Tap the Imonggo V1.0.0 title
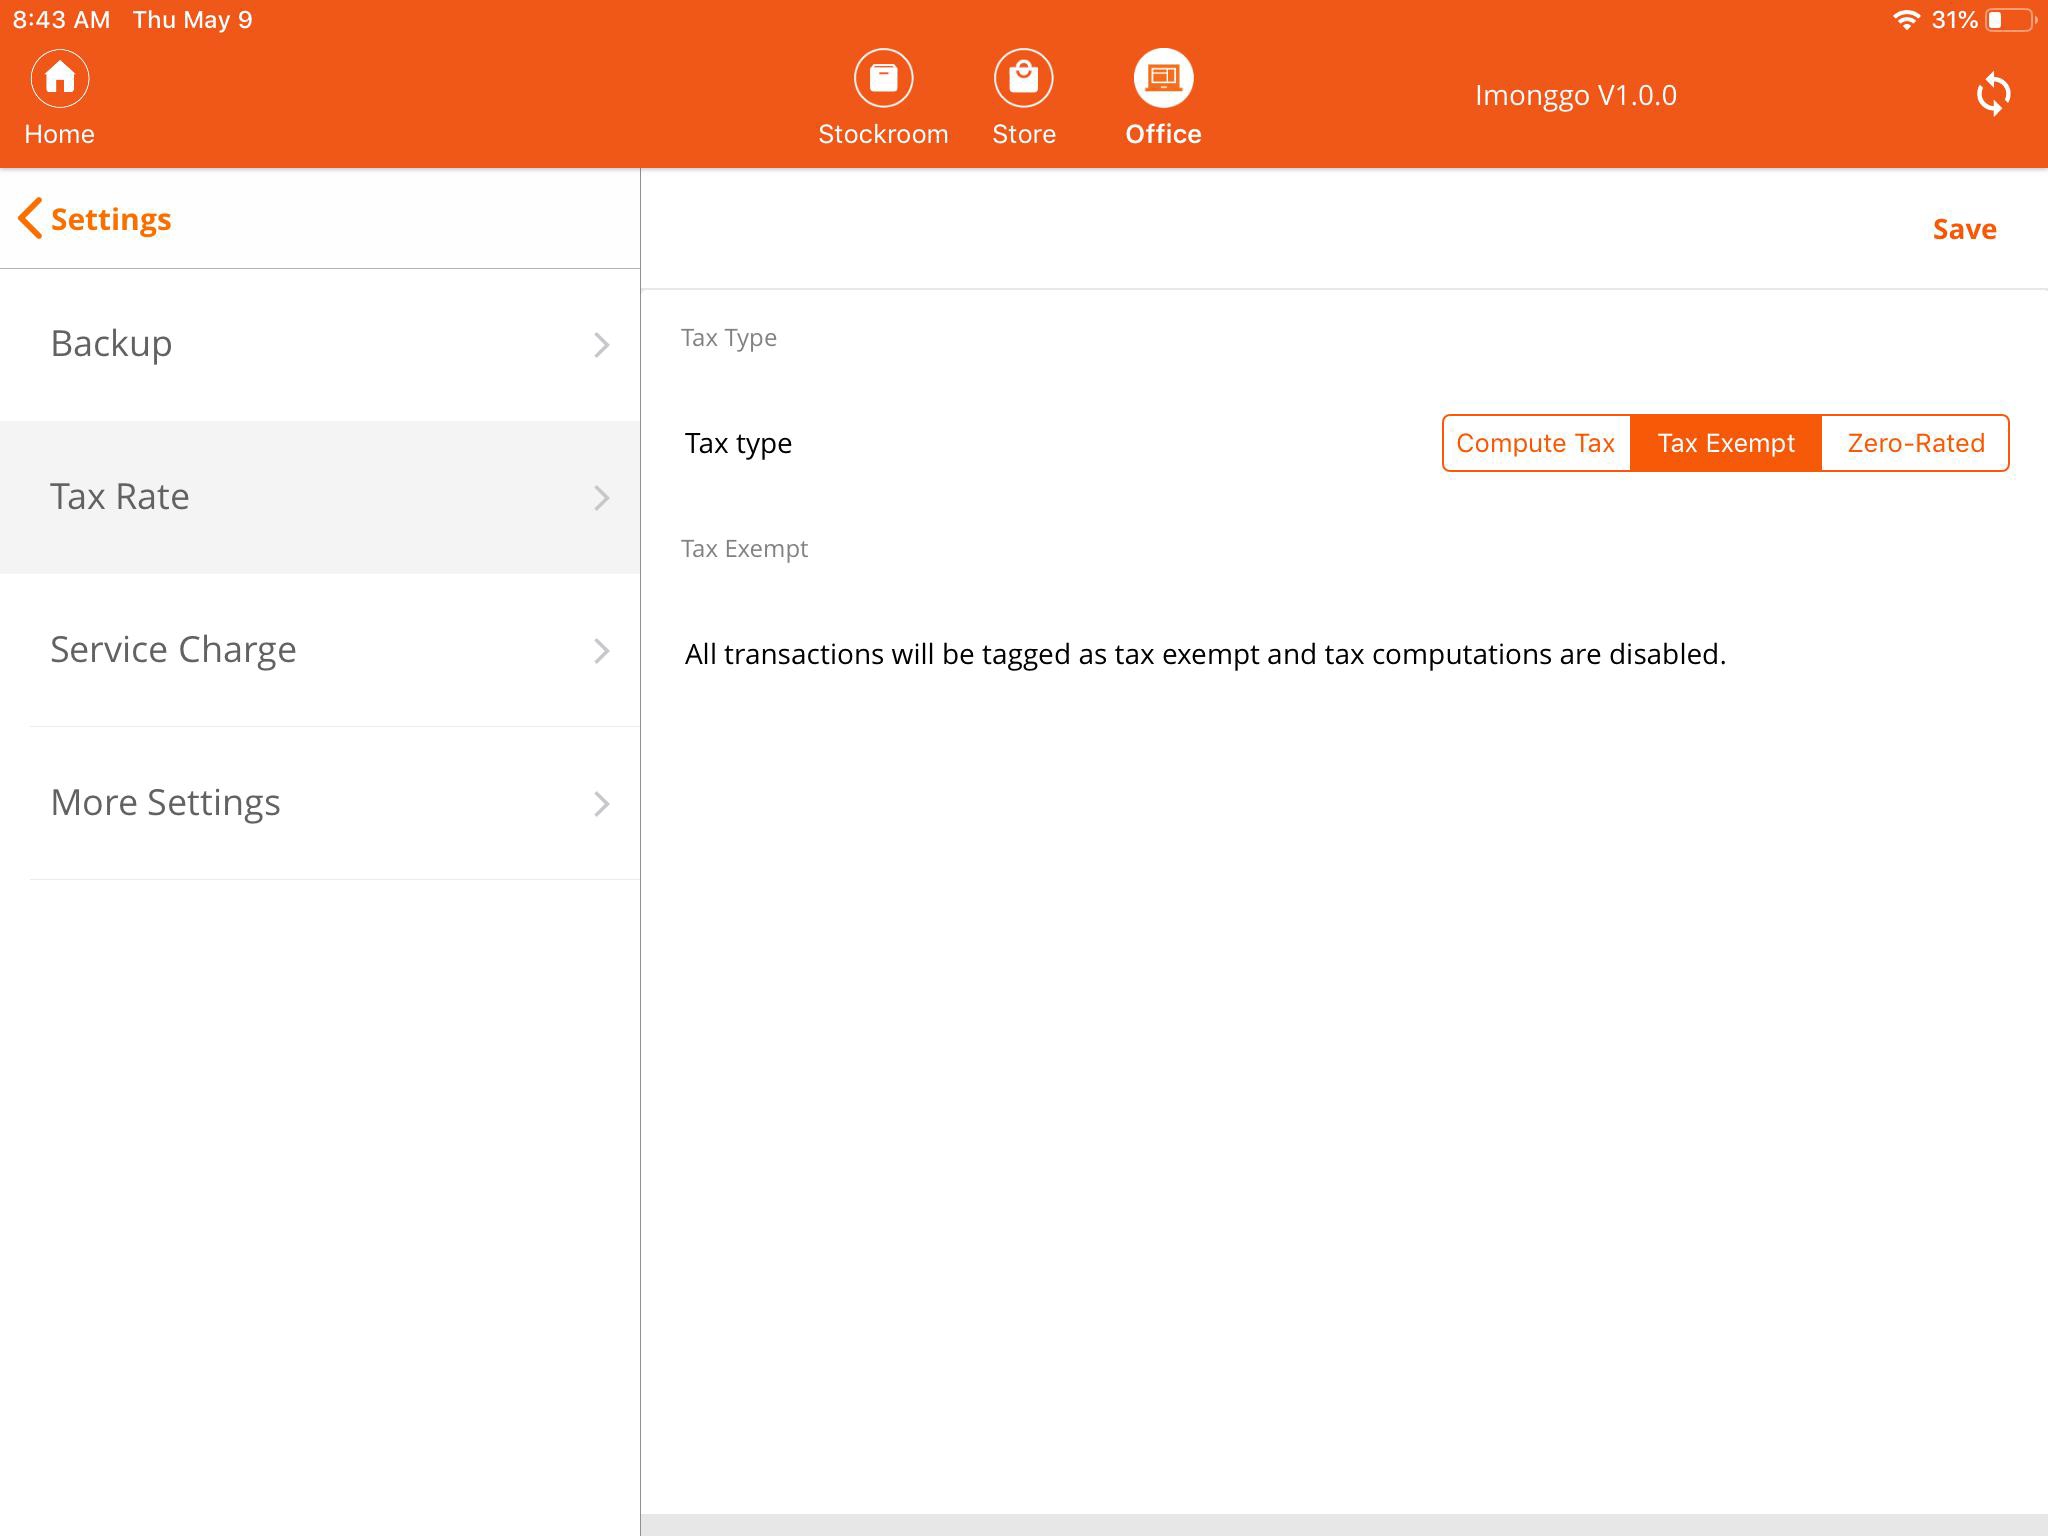2048x1536 pixels. (x=1575, y=96)
